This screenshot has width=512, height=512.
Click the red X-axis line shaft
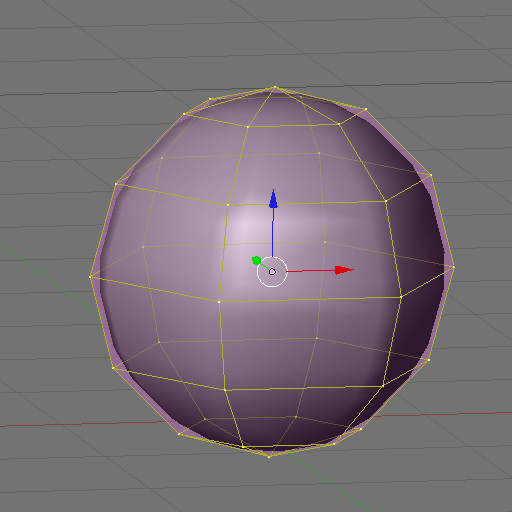pyautogui.click(x=311, y=271)
